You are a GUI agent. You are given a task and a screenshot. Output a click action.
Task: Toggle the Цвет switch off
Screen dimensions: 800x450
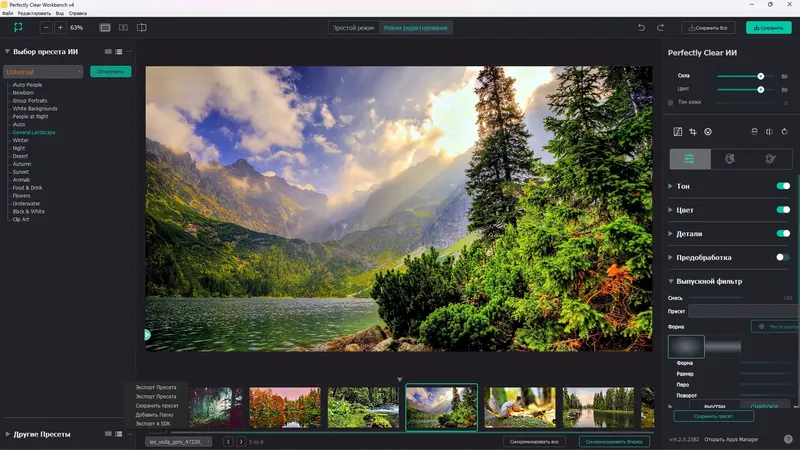(x=783, y=210)
